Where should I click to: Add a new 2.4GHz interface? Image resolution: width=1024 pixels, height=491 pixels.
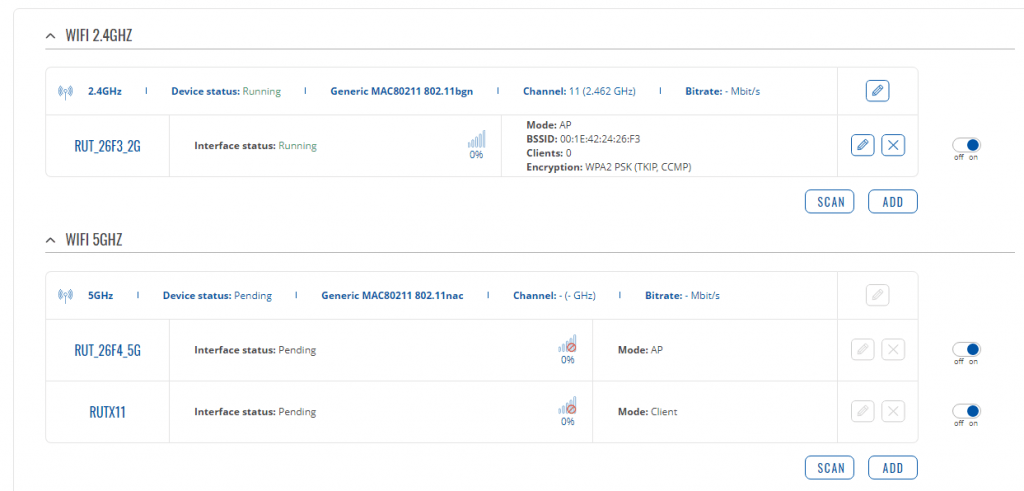893,202
